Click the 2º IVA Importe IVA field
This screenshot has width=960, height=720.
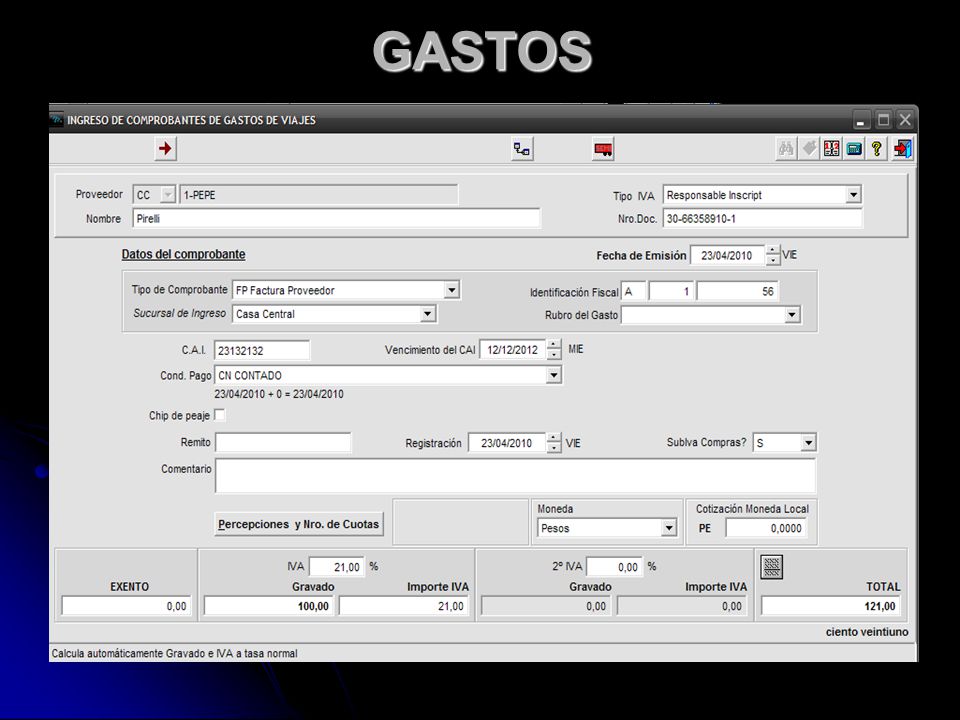pos(682,606)
